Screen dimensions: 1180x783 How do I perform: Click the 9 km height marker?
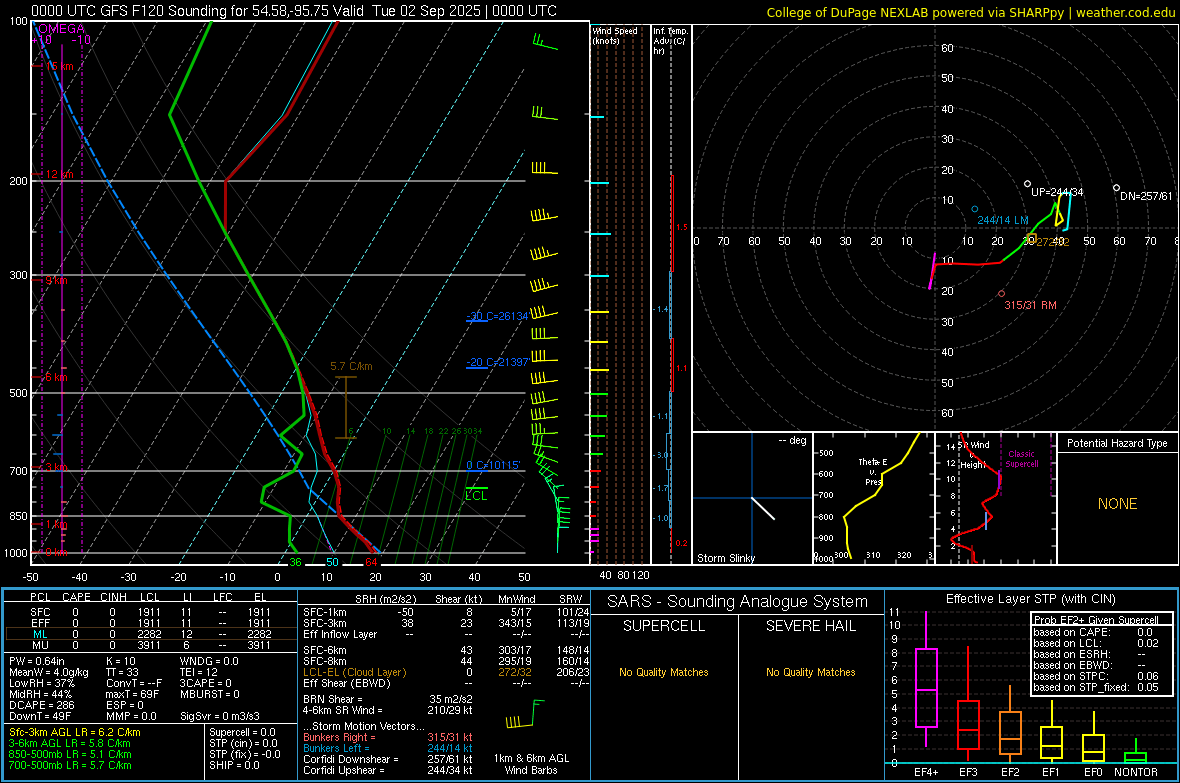point(56,280)
